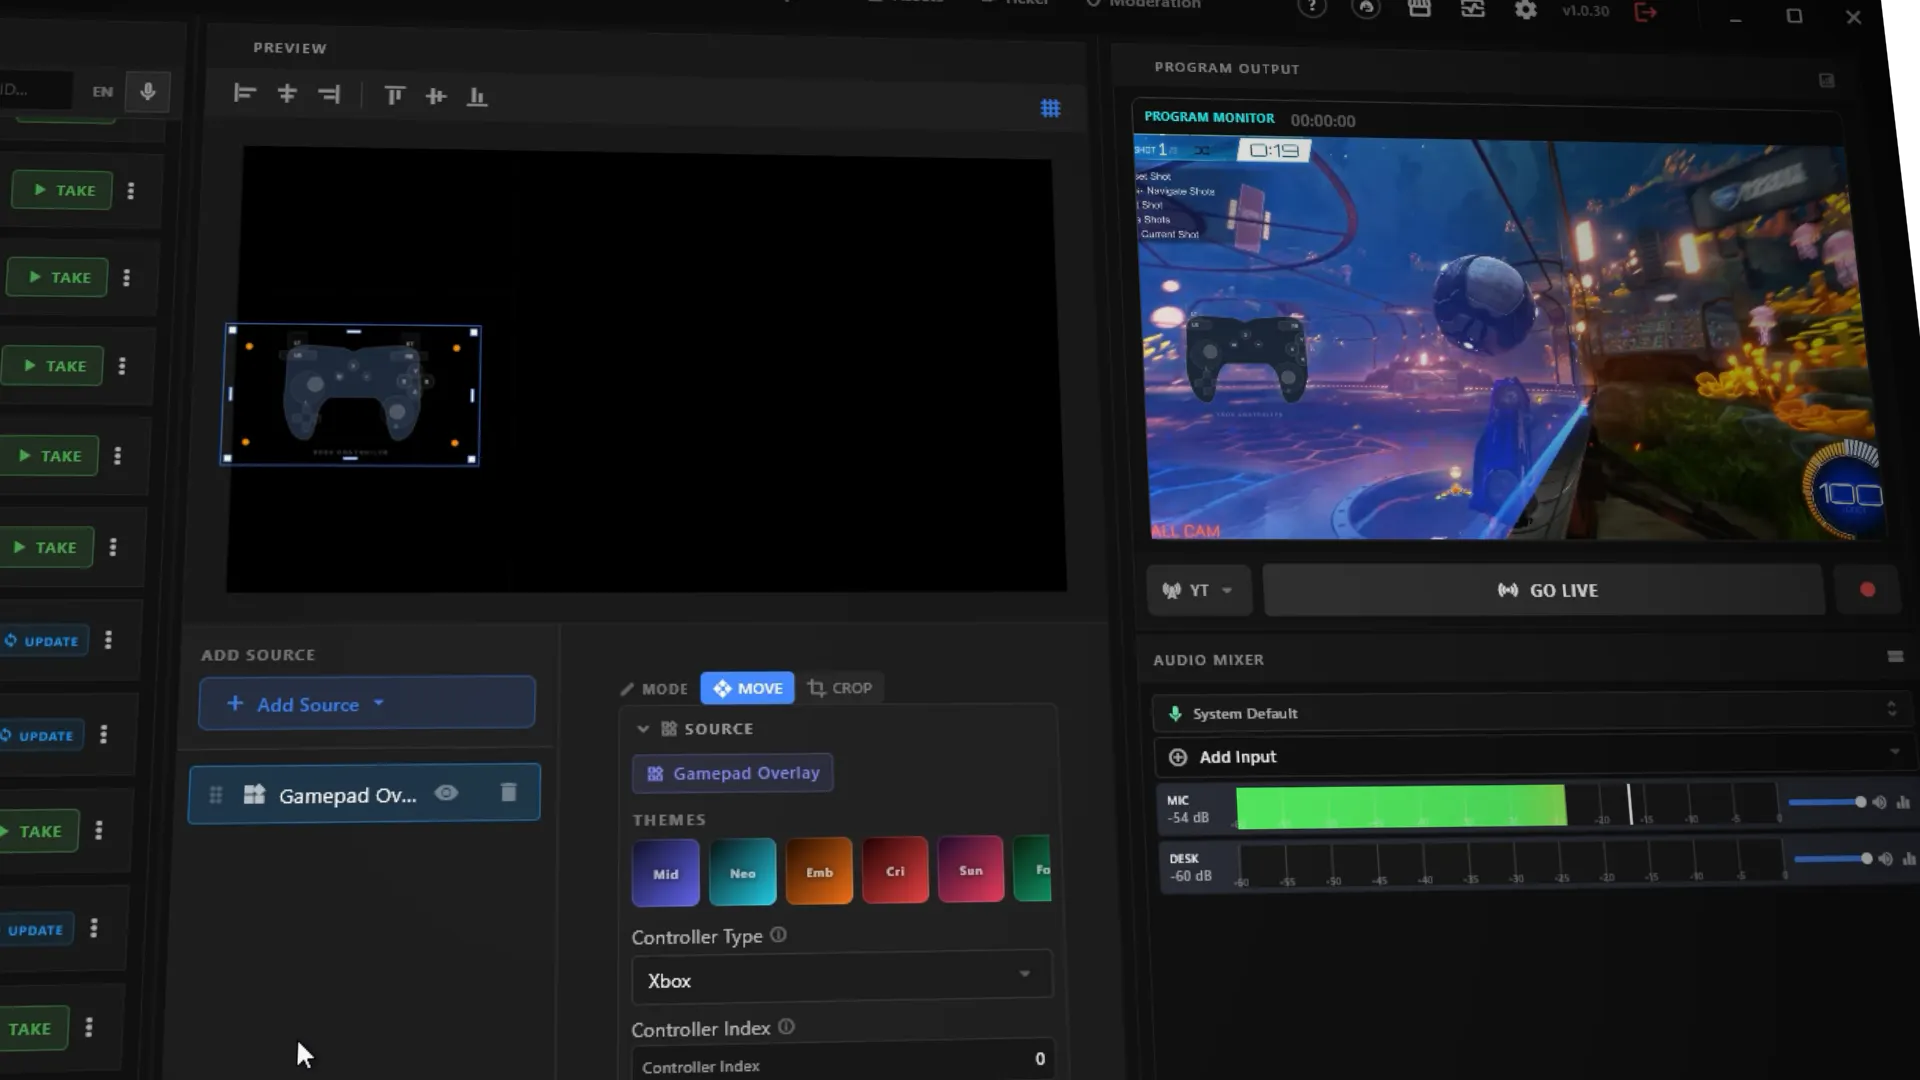Start streaming with GO LIVE

[x=1546, y=590]
